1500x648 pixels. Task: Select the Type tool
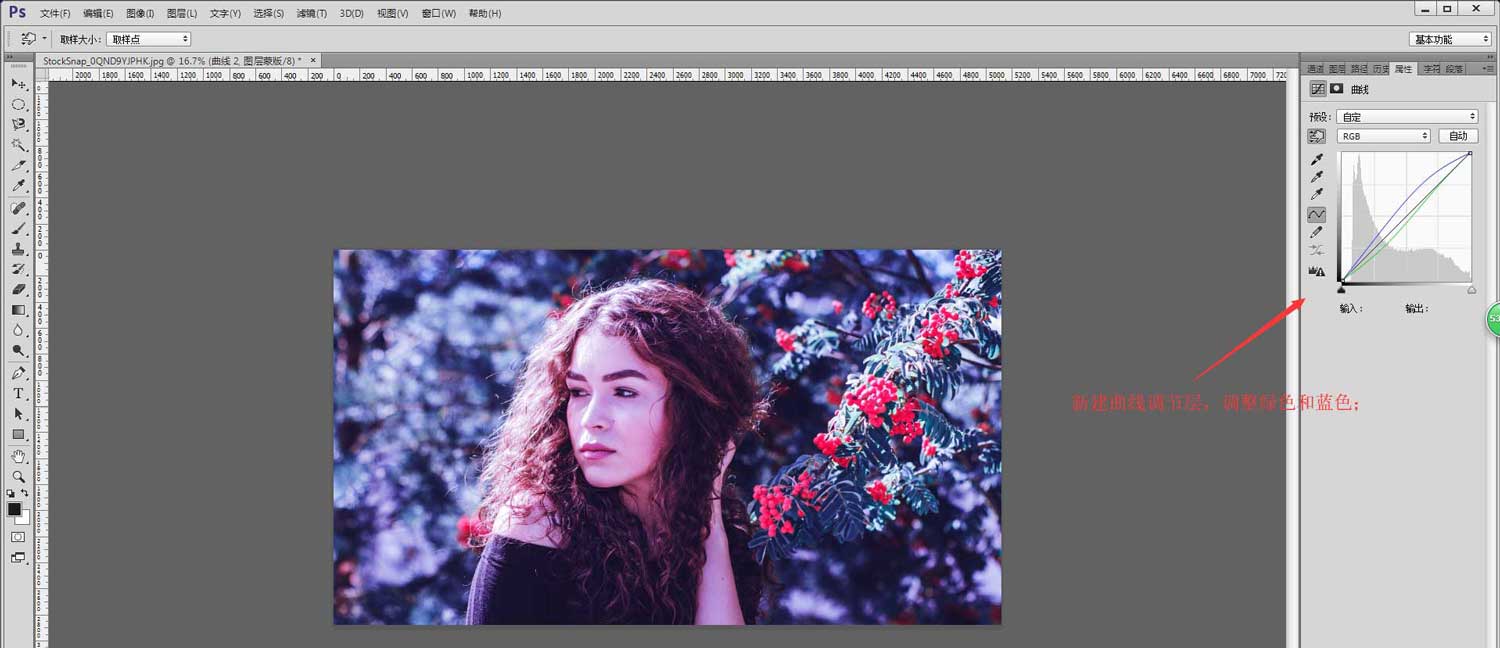point(18,394)
